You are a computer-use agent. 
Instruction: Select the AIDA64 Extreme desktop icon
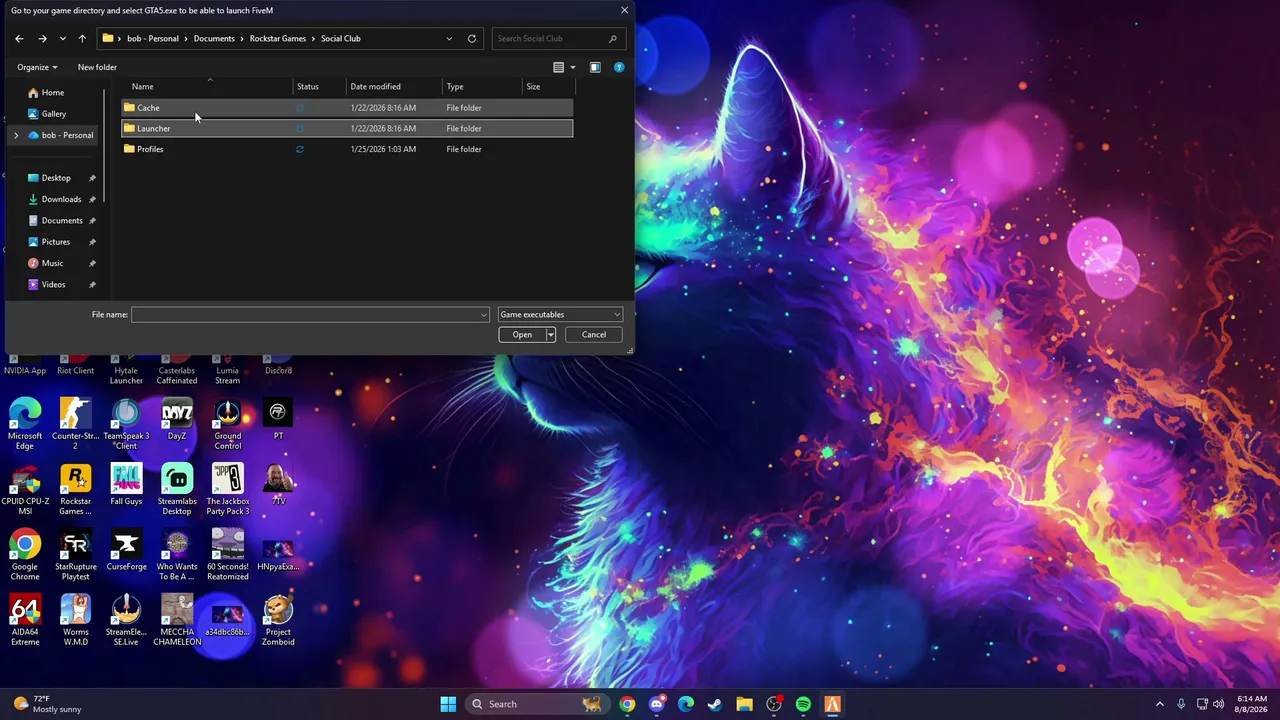pyautogui.click(x=25, y=620)
